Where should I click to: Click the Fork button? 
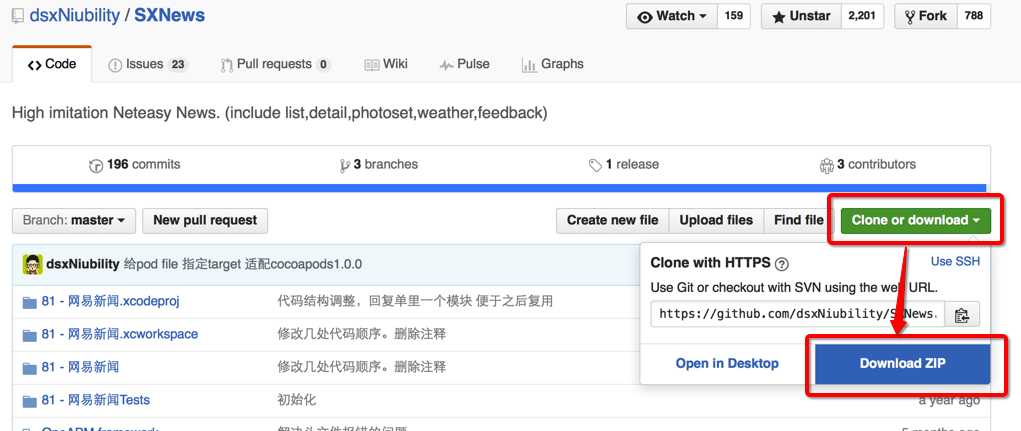[926, 16]
